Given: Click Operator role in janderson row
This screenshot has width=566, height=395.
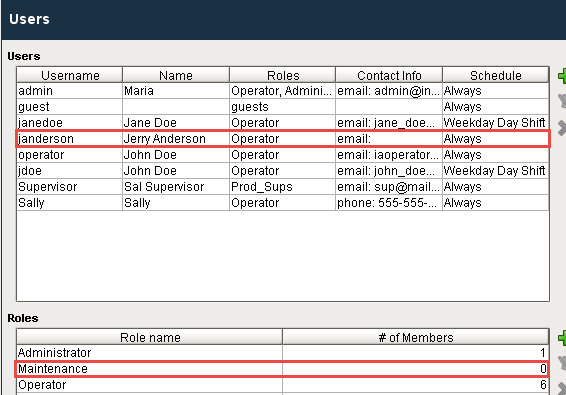Looking at the screenshot, I should [283, 139].
